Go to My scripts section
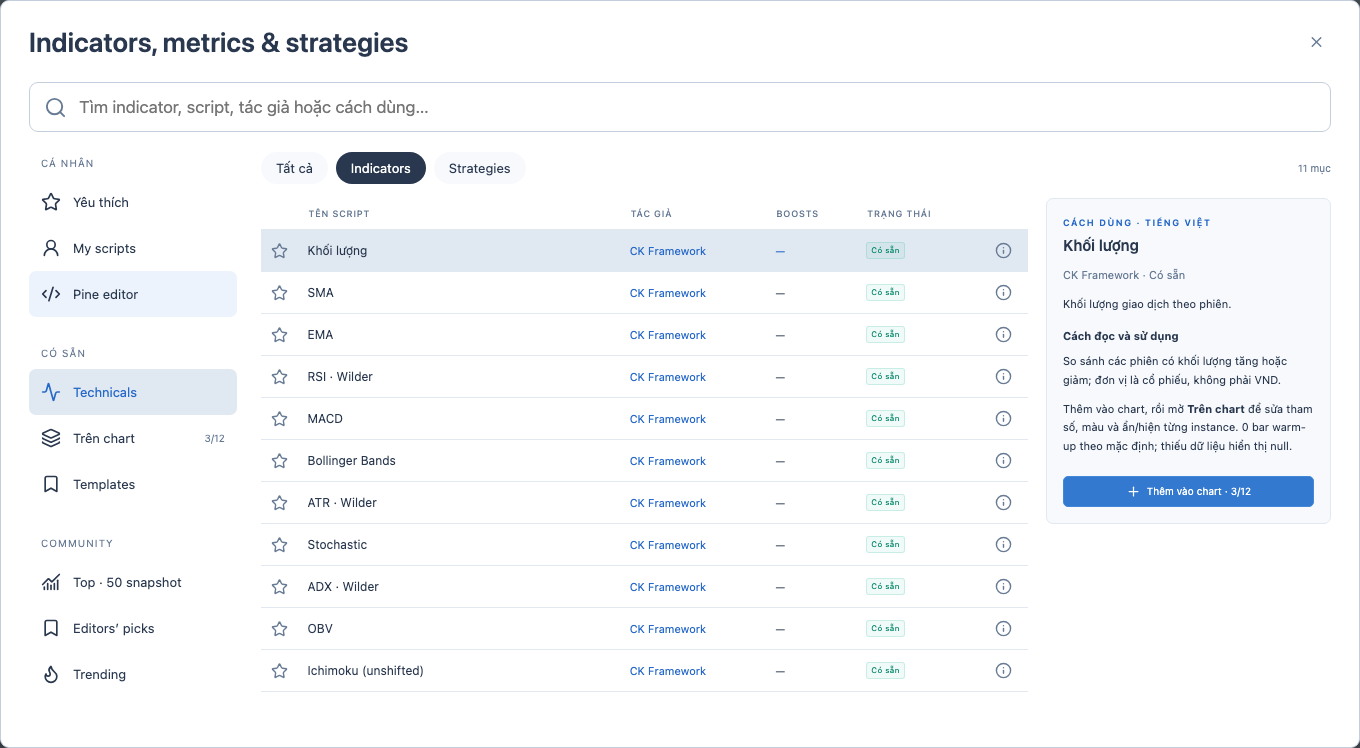This screenshot has height=748, width=1360. click(x=133, y=248)
